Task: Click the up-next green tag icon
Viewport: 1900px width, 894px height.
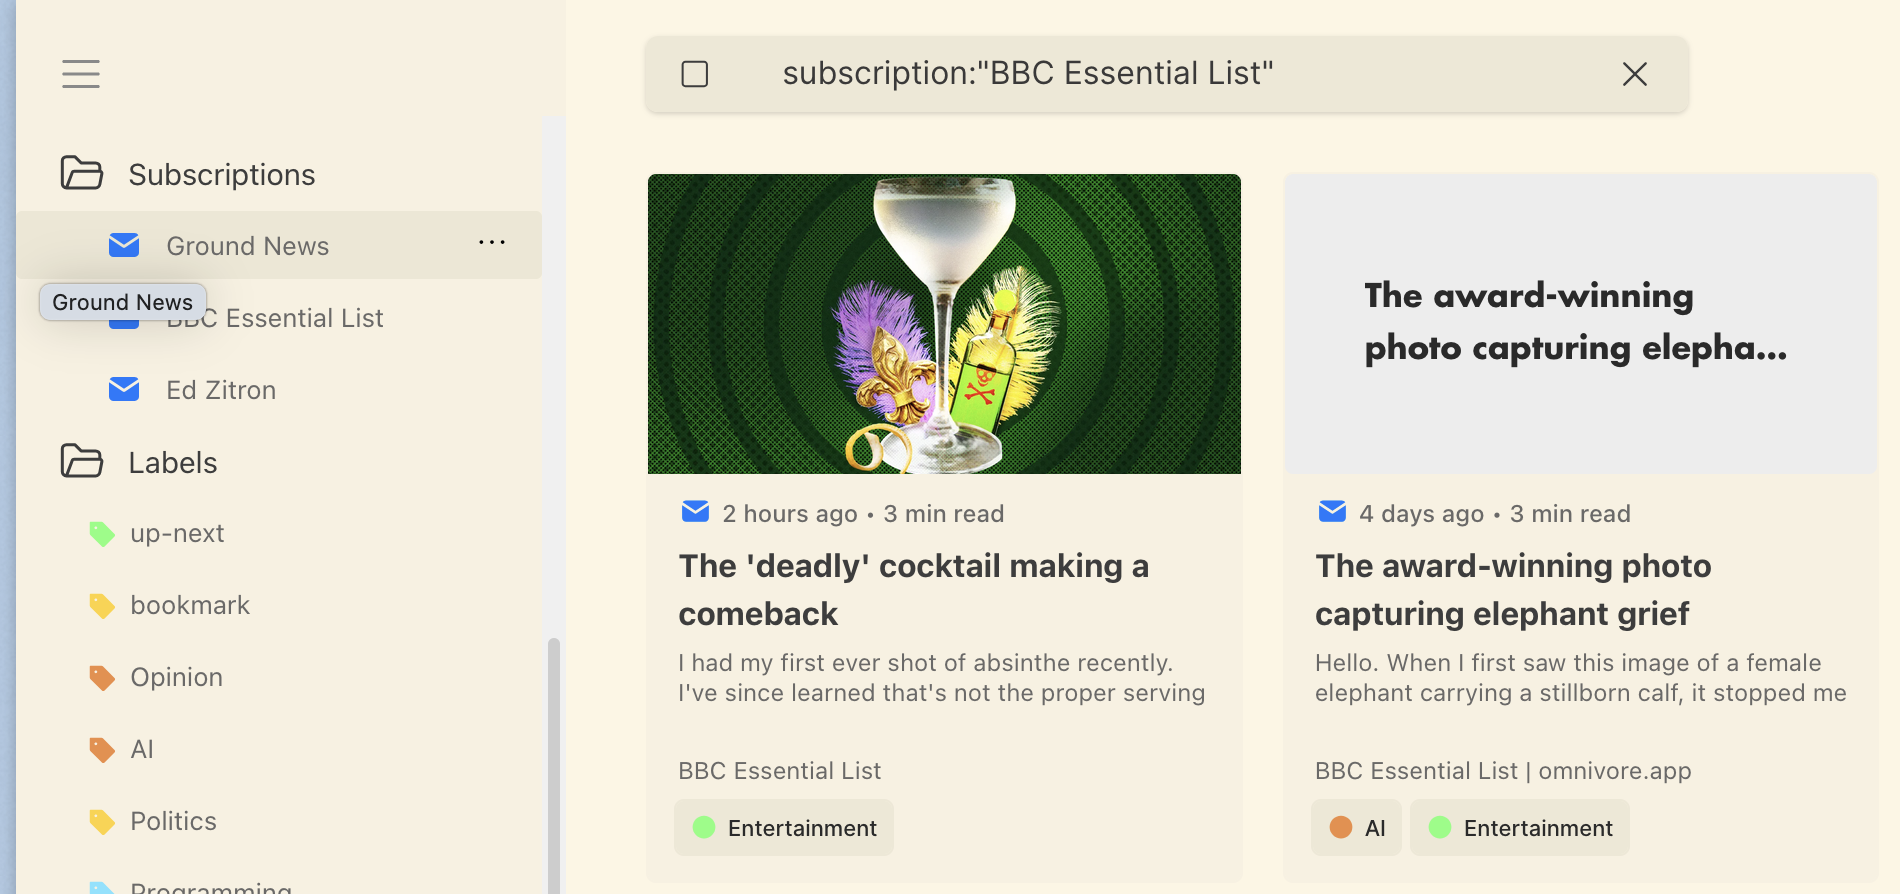Action: click(x=102, y=534)
